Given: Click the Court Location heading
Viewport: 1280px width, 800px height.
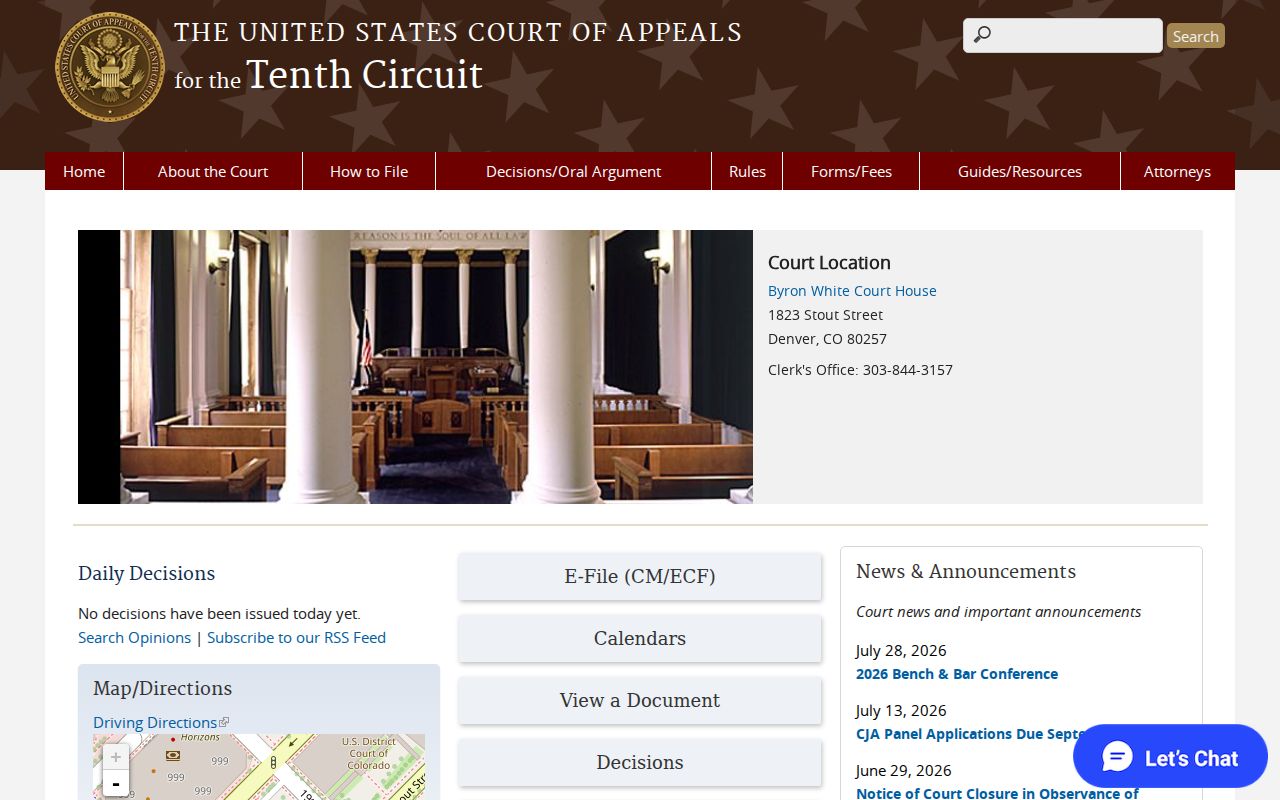Looking at the screenshot, I should [x=829, y=263].
